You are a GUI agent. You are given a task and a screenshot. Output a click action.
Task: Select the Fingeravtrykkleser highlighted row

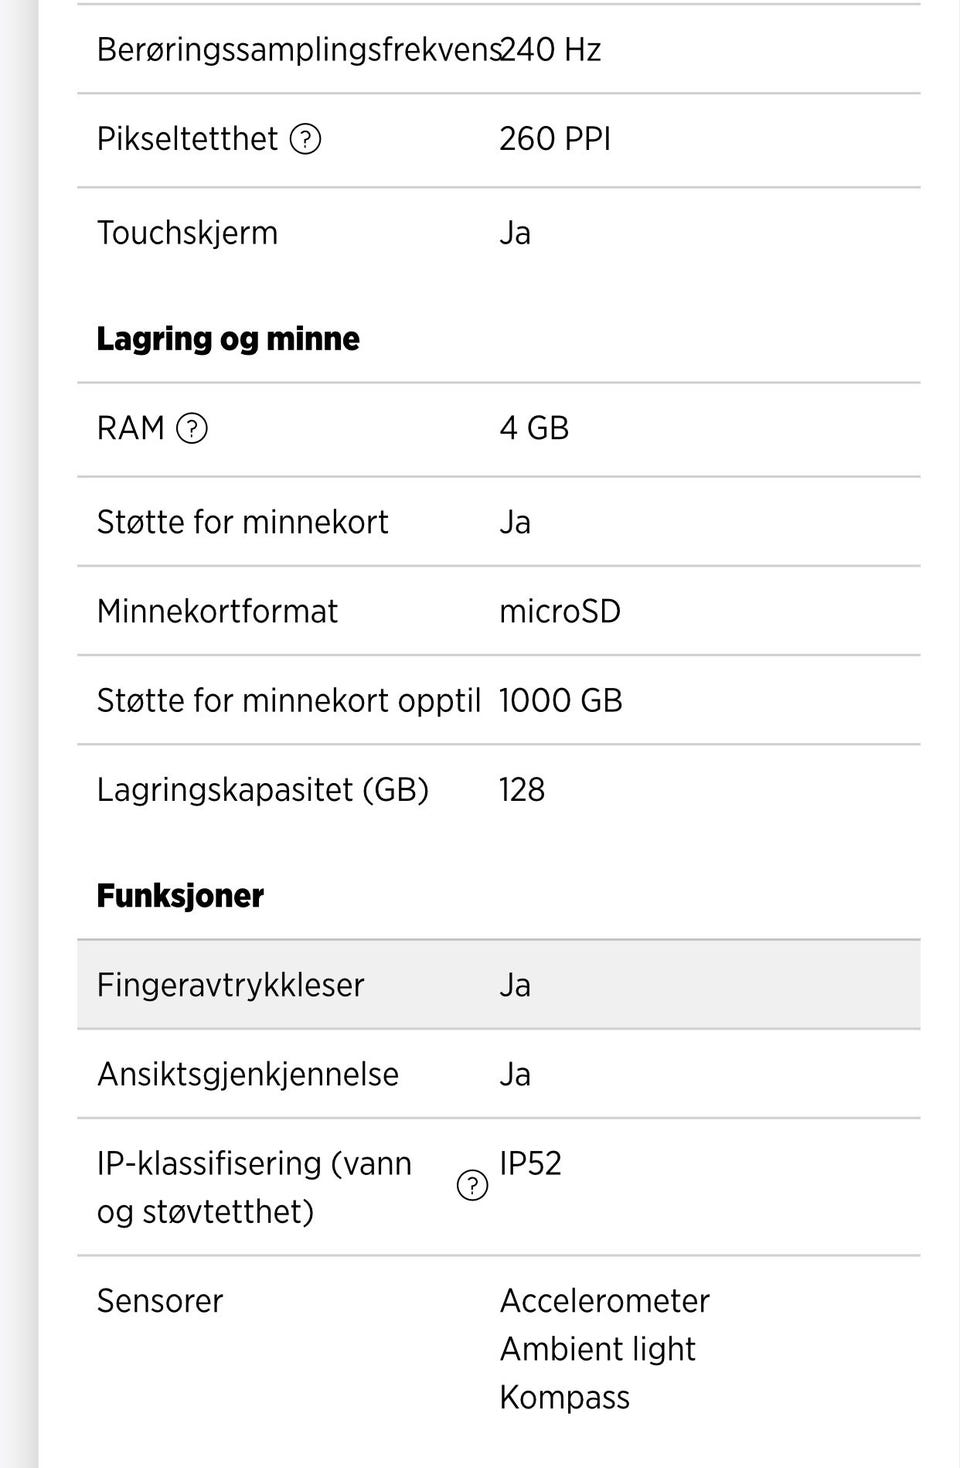click(x=498, y=985)
